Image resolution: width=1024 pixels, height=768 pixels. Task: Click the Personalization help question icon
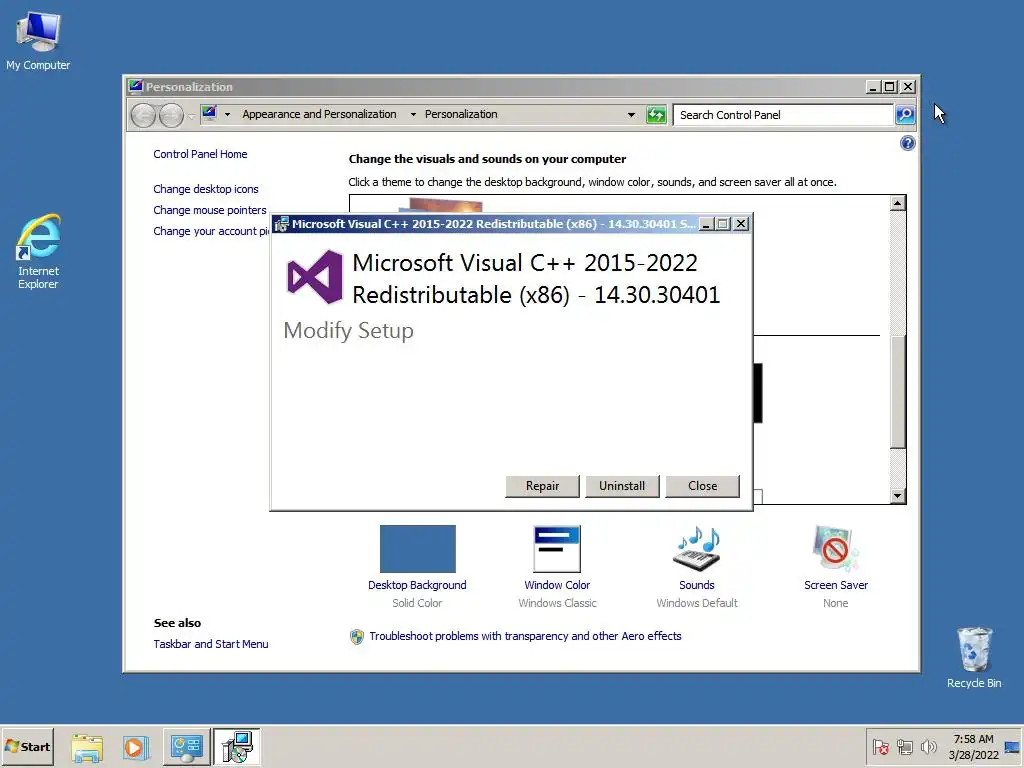click(x=907, y=143)
